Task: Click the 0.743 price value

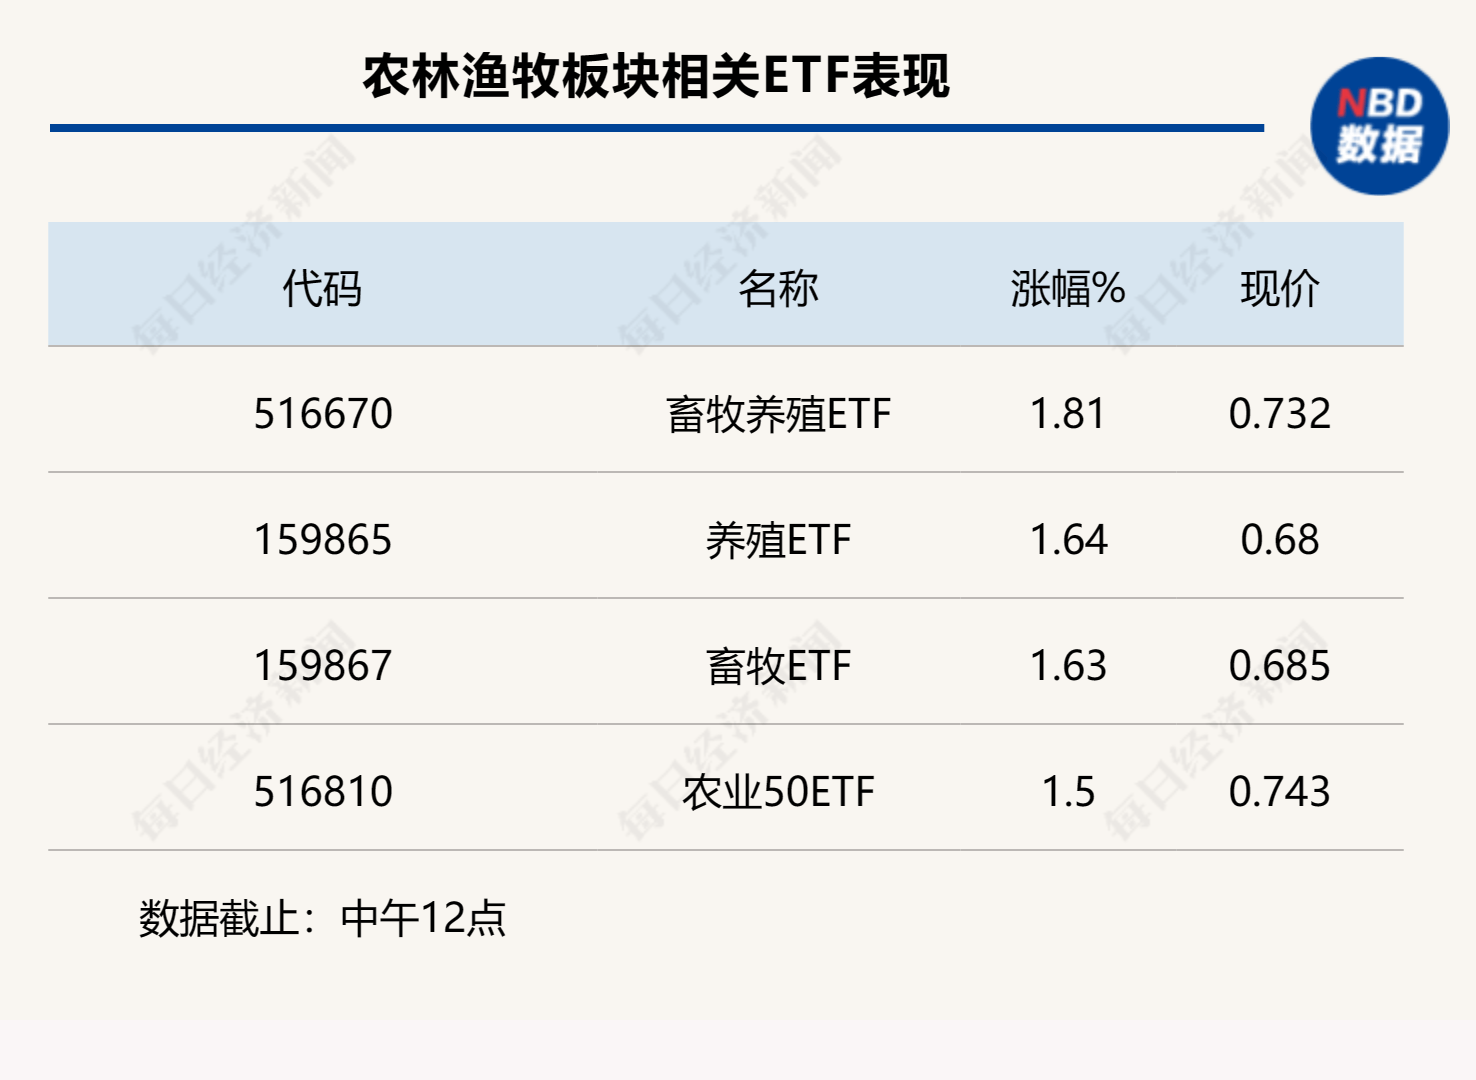Action: [1279, 792]
